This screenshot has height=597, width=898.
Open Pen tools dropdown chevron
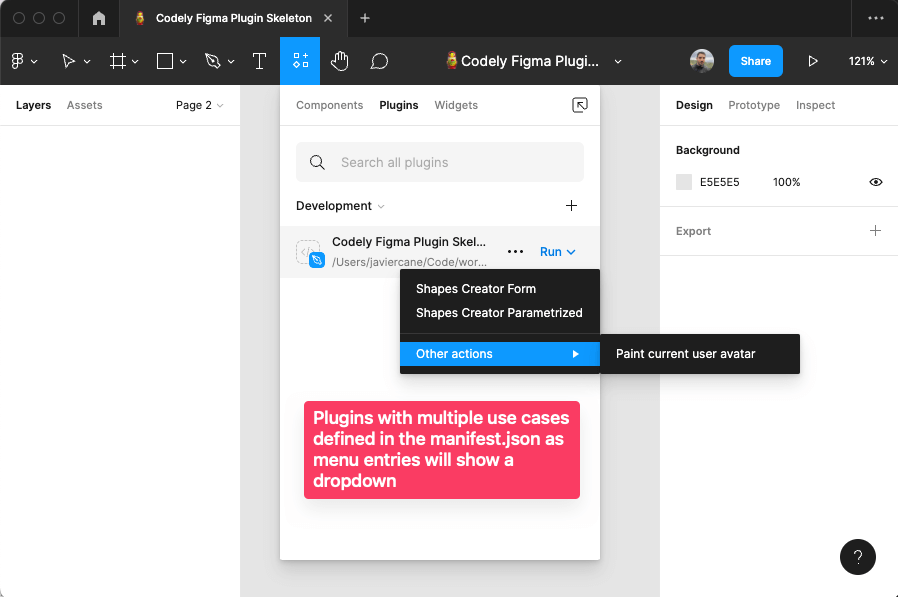231,61
